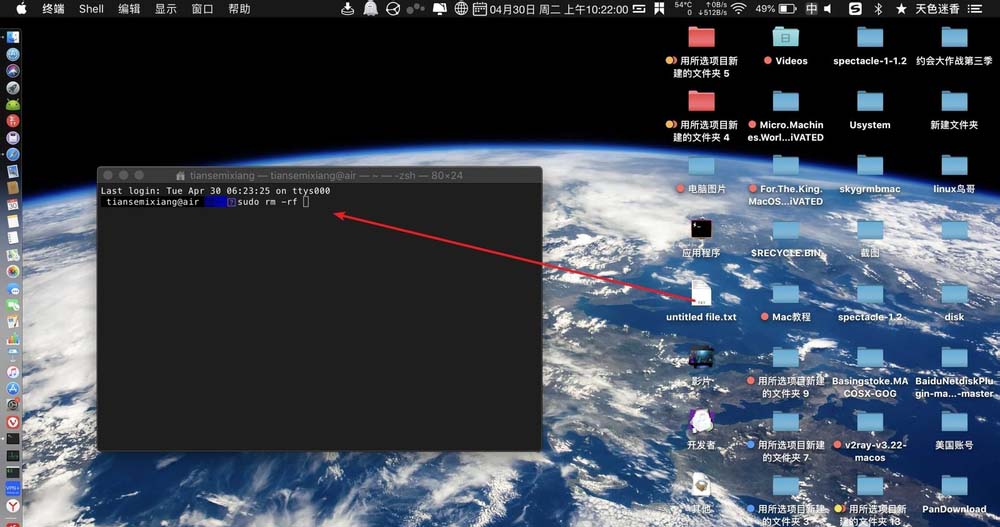Select the PanDownload folder on desktop
This screenshot has height=527, width=1000.
tap(954, 494)
